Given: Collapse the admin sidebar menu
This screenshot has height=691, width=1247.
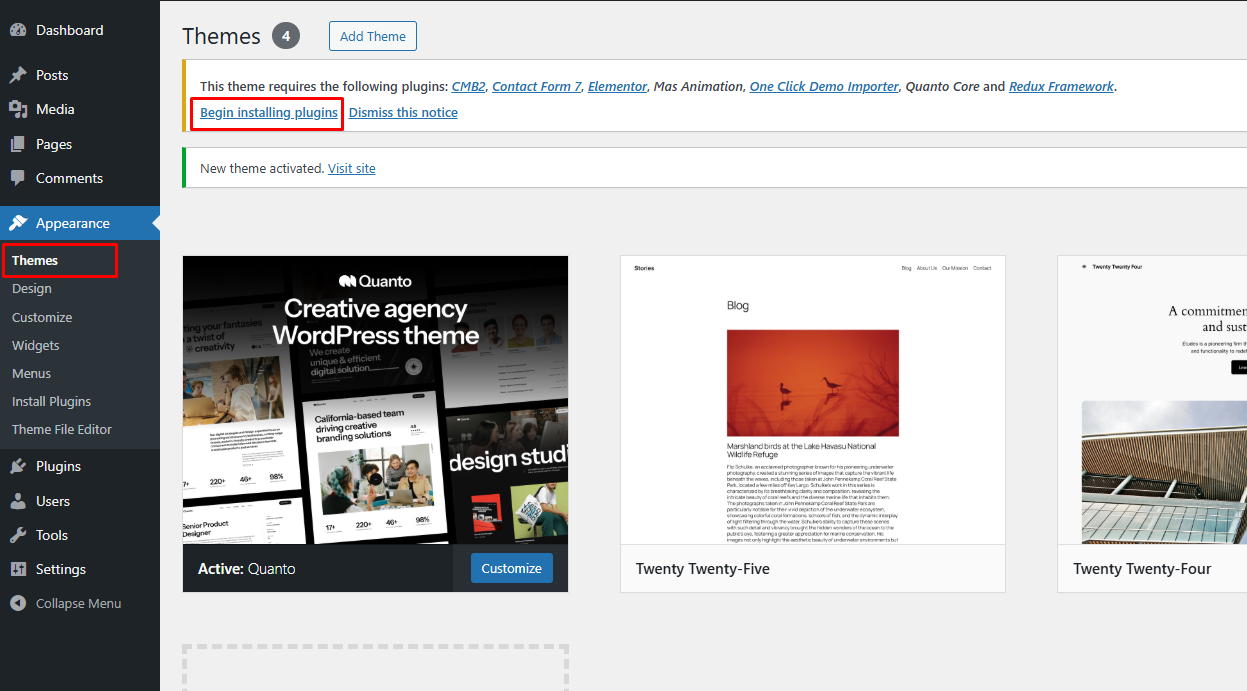Looking at the screenshot, I should click(x=78, y=603).
